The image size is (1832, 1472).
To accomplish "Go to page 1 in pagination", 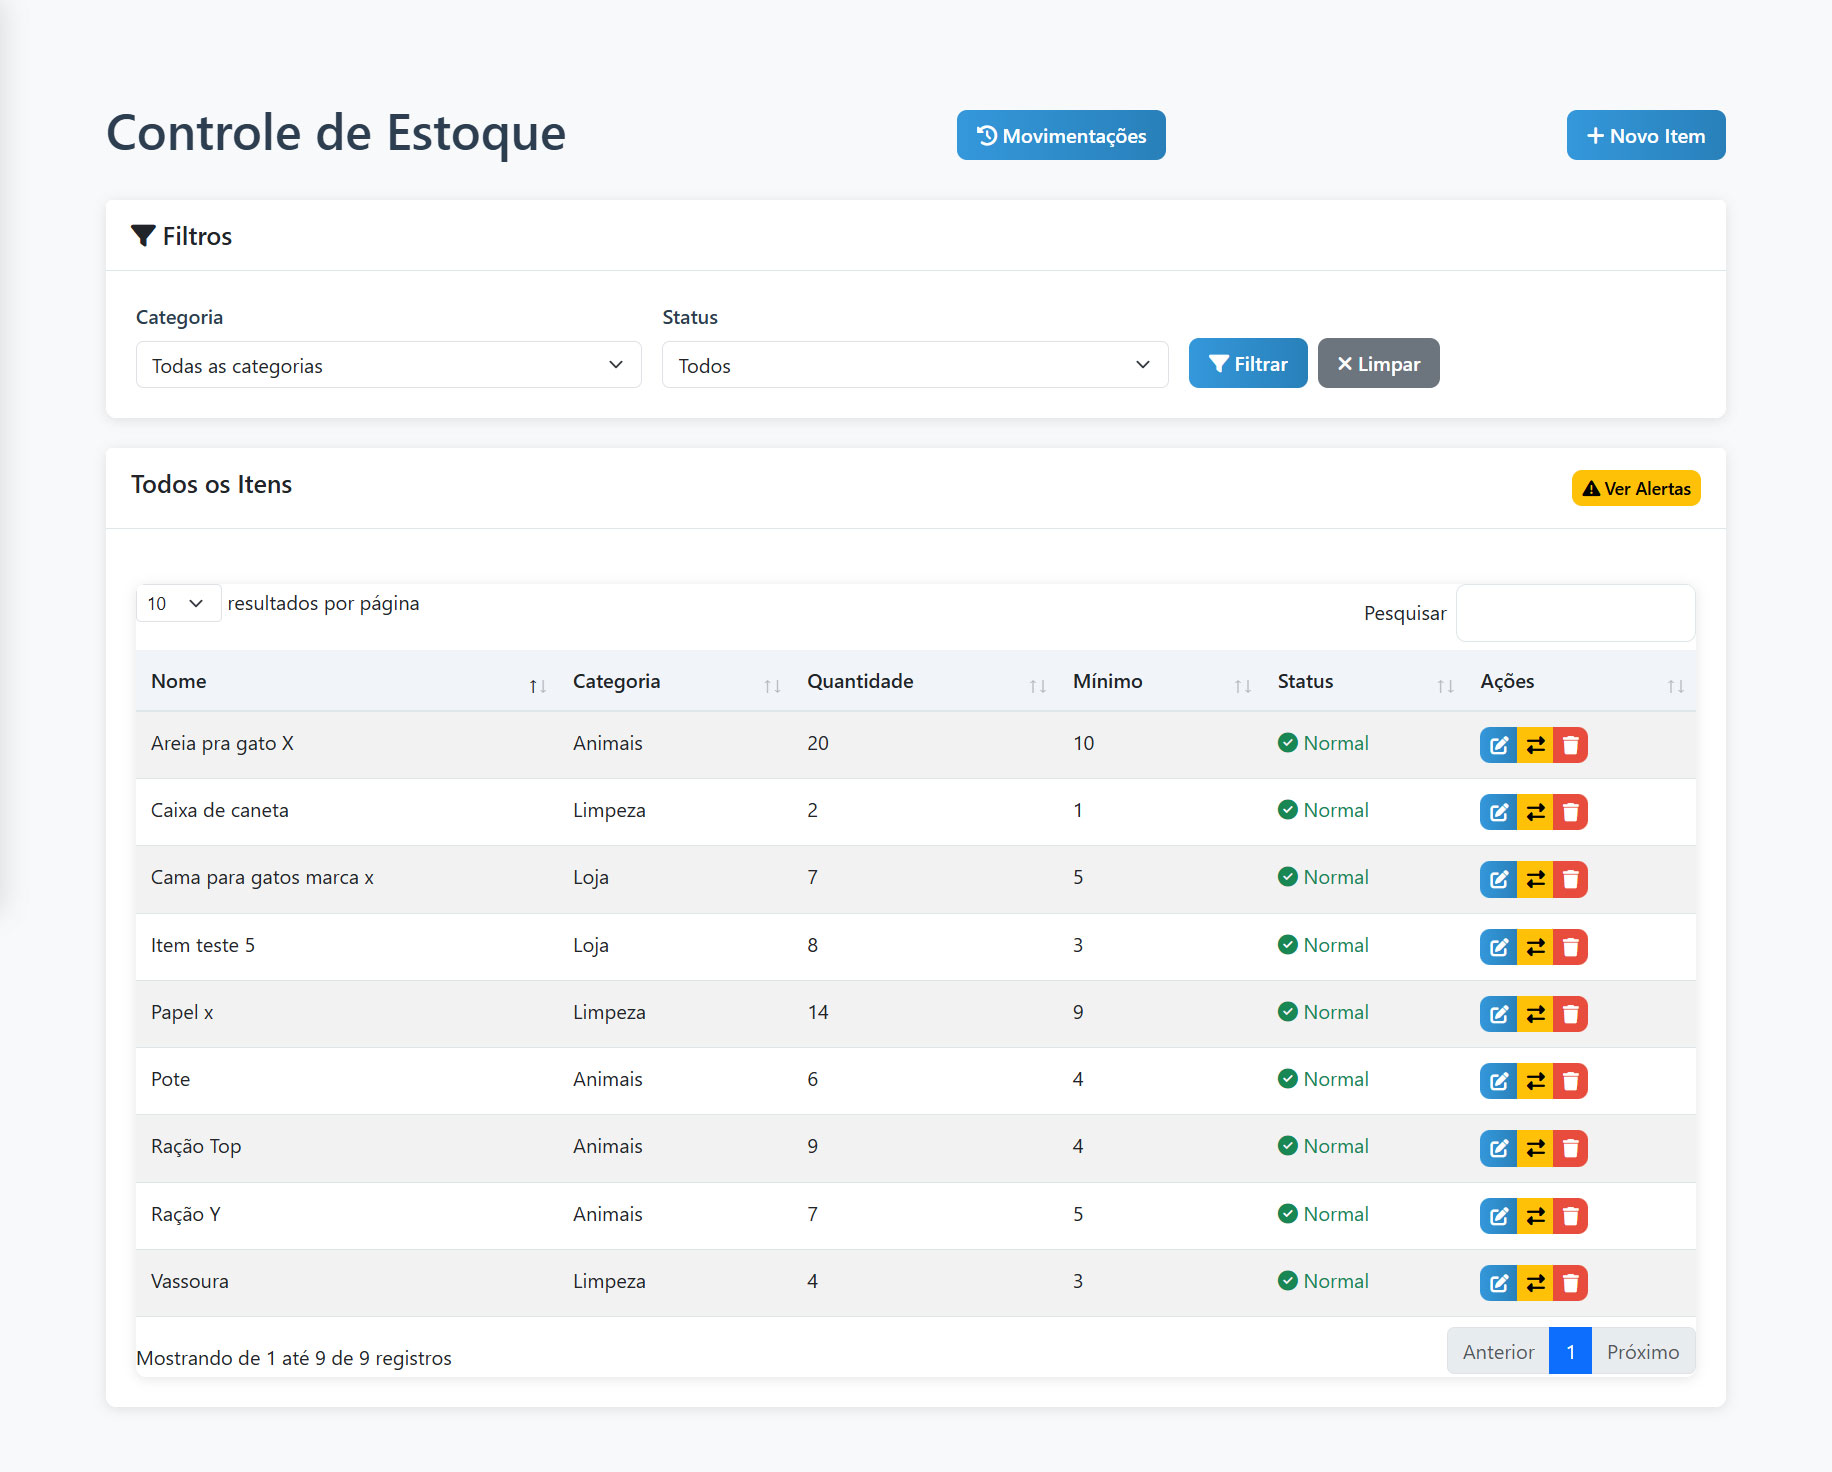I will point(1570,1352).
